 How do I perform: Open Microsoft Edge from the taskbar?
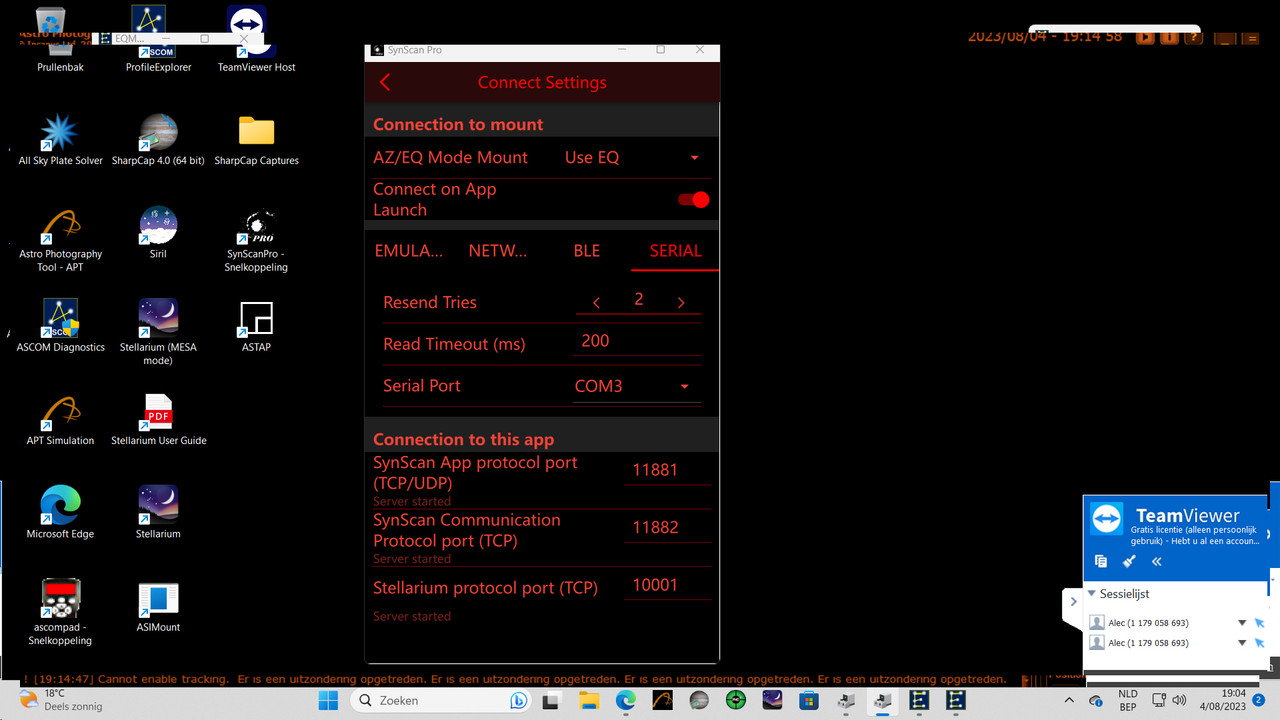[625, 700]
